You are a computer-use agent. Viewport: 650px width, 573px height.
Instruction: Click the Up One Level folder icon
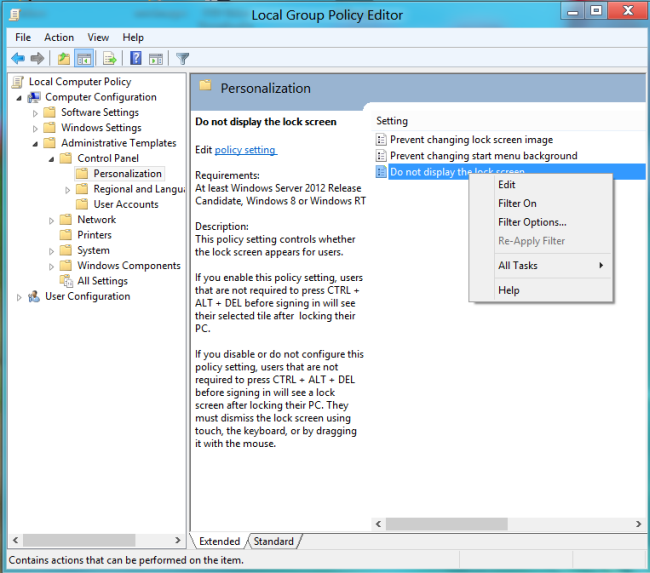click(63, 58)
